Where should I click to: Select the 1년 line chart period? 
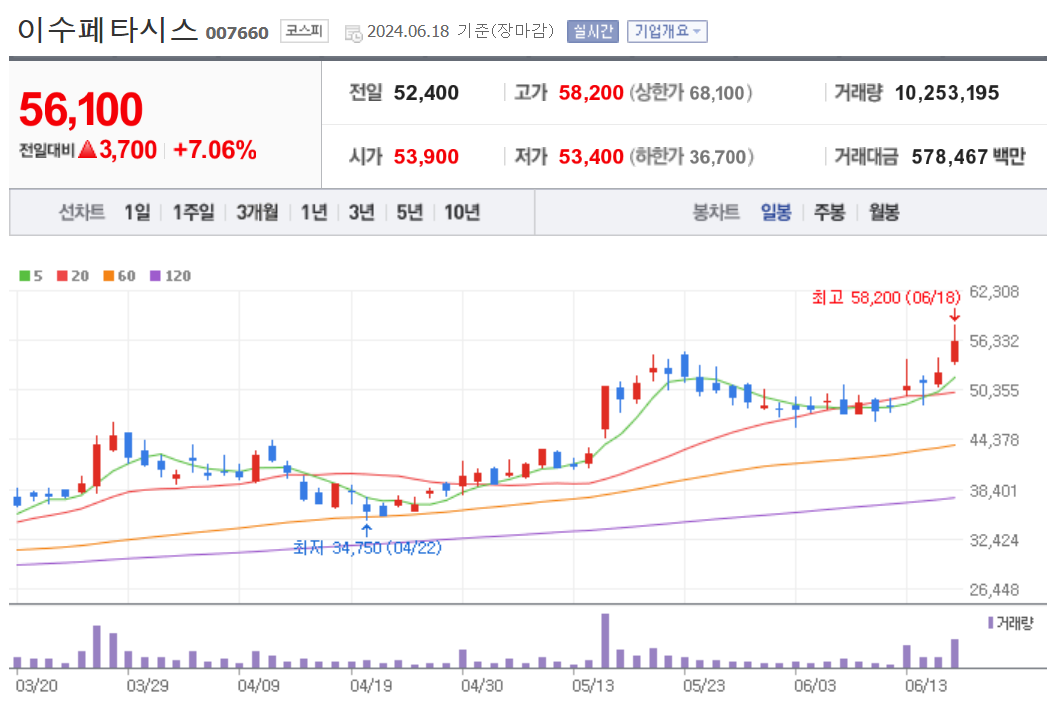click(x=314, y=212)
